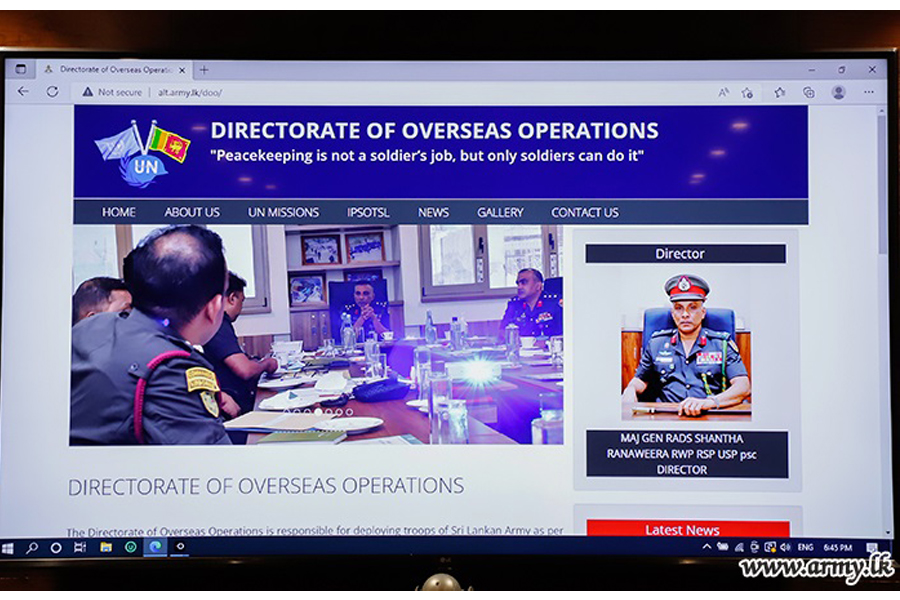The height and width of the screenshot is (600, 900).
Task: Open Task View on the taskbar
Action: click(80, 548)
